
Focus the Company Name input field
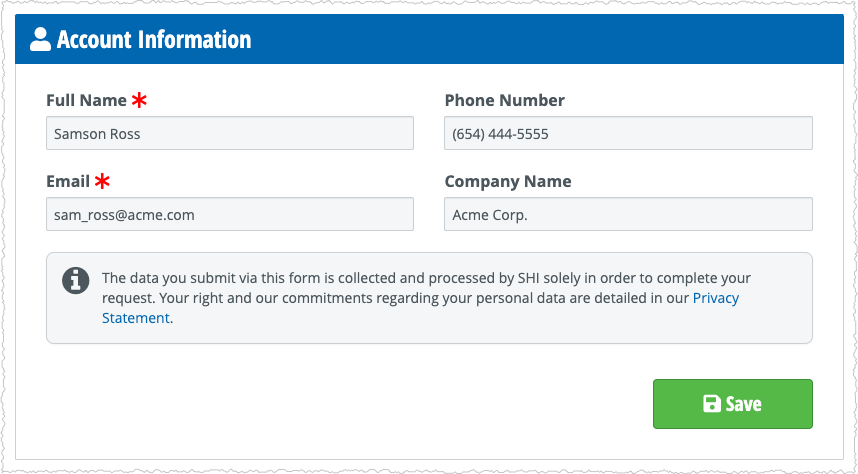click(x=628, y=214)
